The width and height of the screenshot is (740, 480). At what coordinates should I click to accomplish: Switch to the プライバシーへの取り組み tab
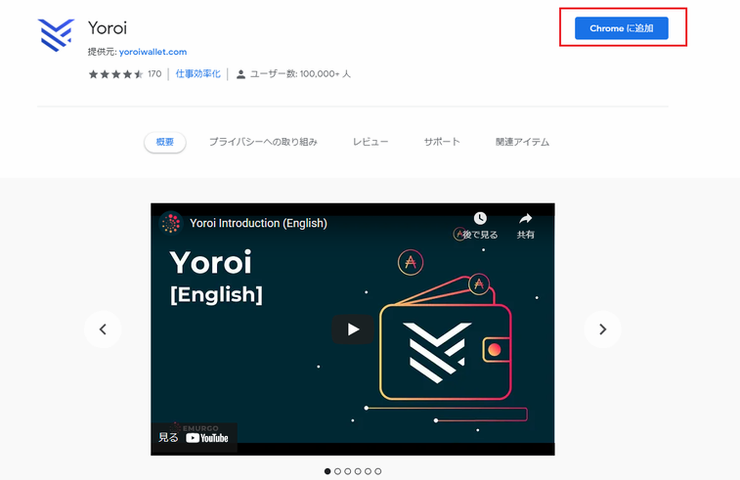(x=263, y=142)
